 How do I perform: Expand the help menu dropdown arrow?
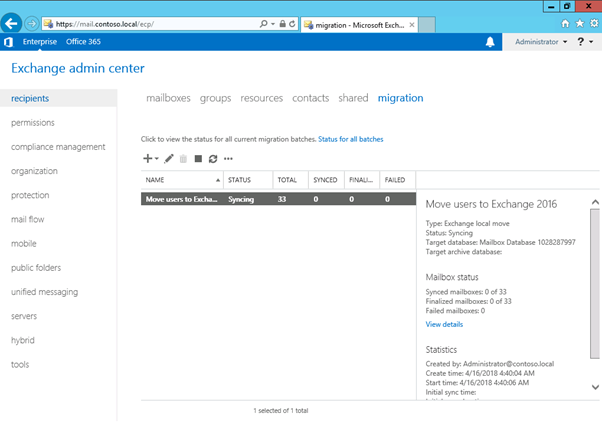point(591,41)
